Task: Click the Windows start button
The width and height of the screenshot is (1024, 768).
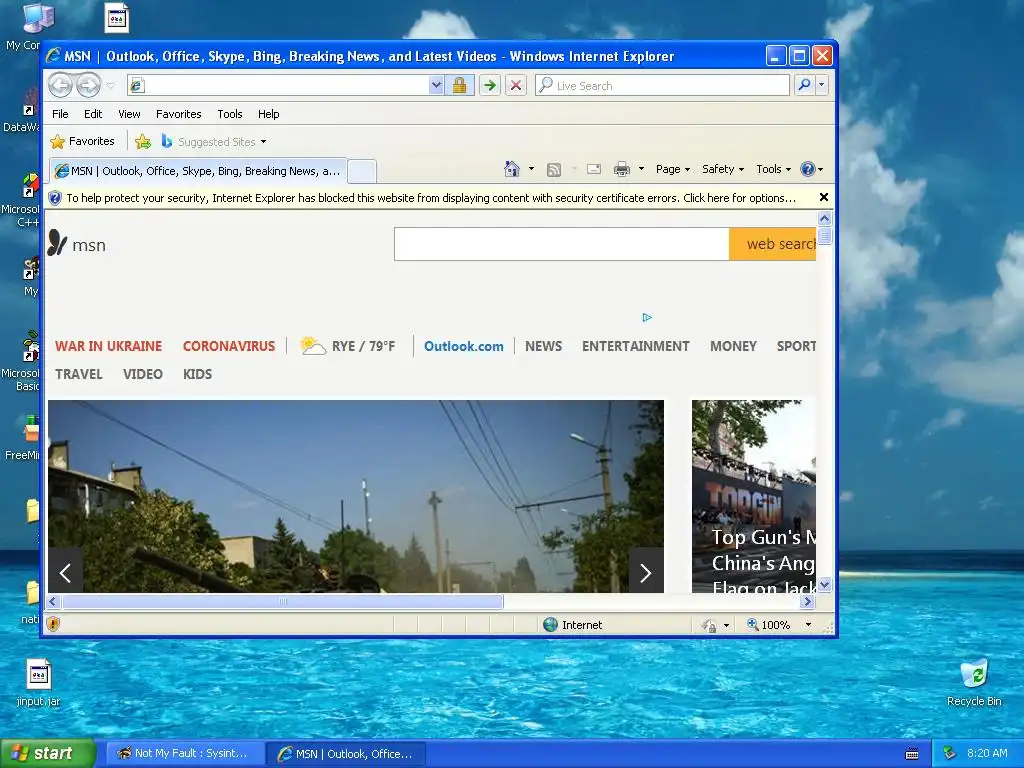Action: click(48, 754)
